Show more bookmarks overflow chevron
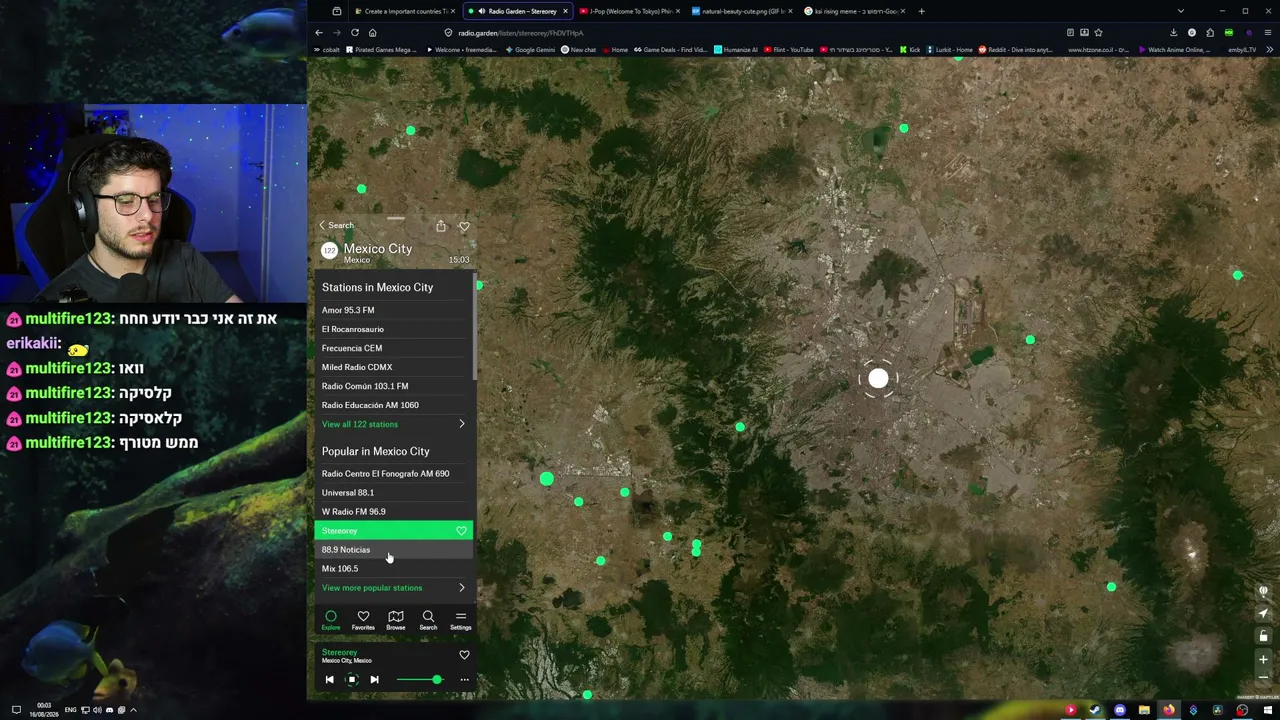1280x720 pixels. 1268,50
